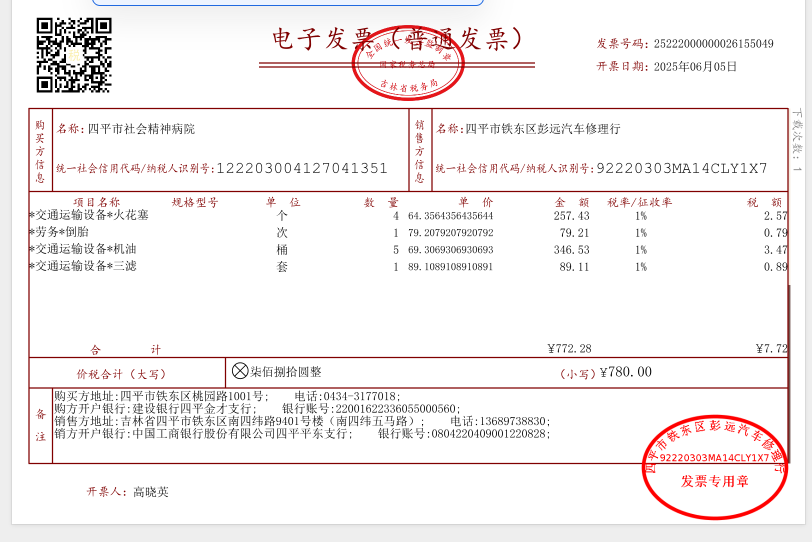Click the total amount ¥772.28
This screenshot has width=812, height=542.
pos(570,348)
